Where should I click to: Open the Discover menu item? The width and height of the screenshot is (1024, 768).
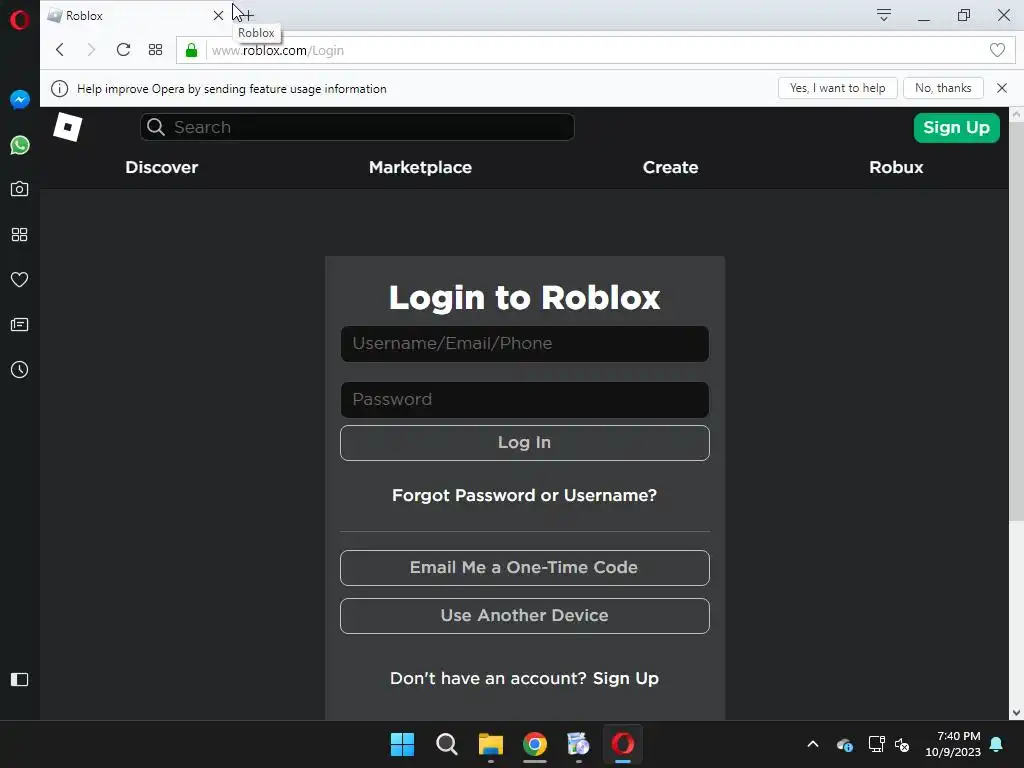[x=161, y=167]
